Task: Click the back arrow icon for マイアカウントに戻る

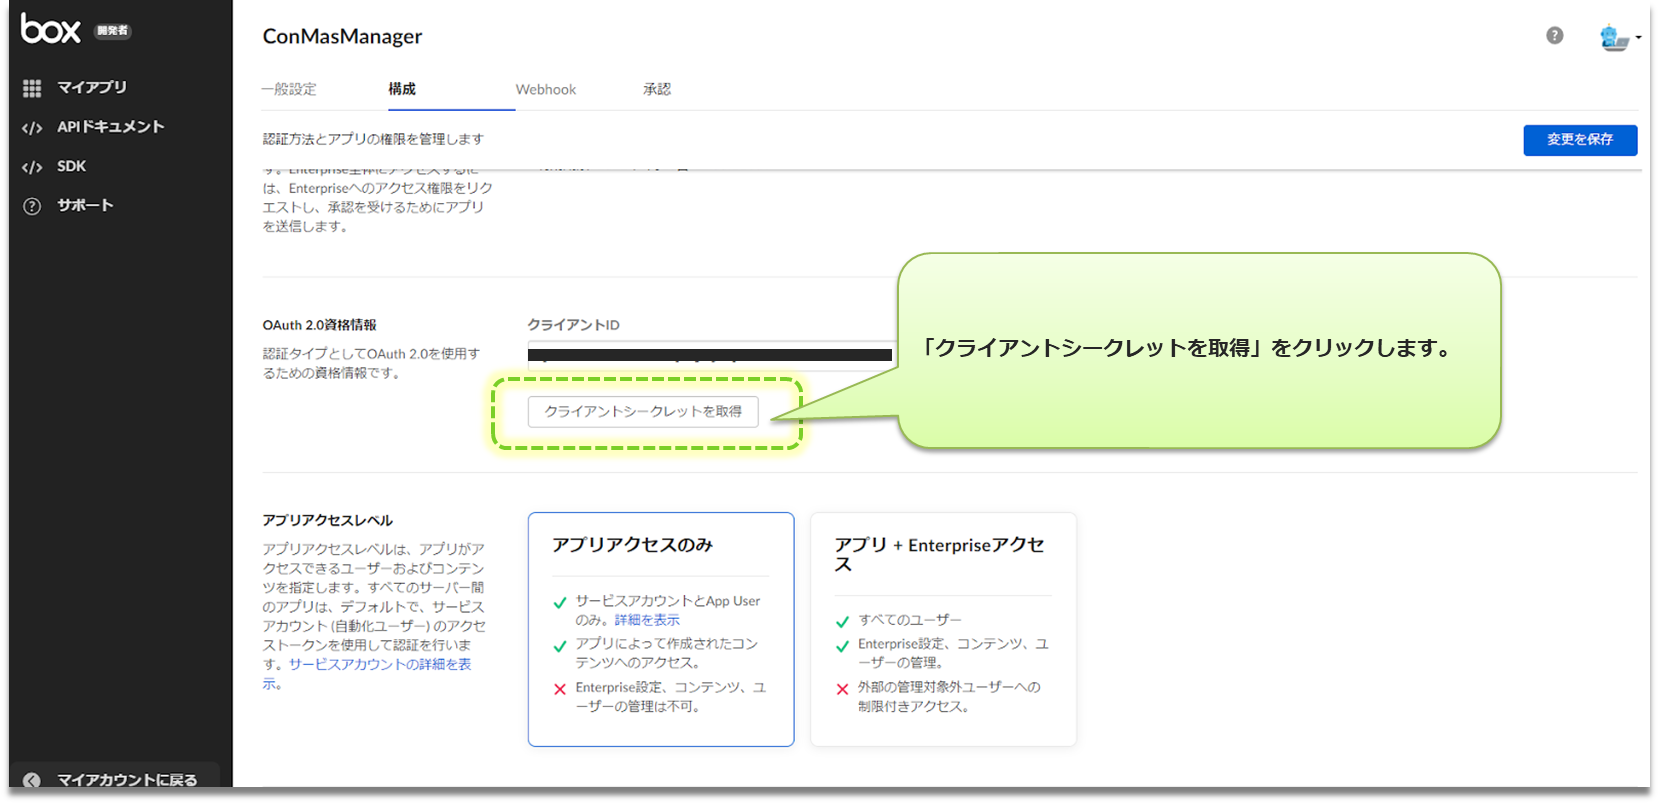Action: coord(32,780)
